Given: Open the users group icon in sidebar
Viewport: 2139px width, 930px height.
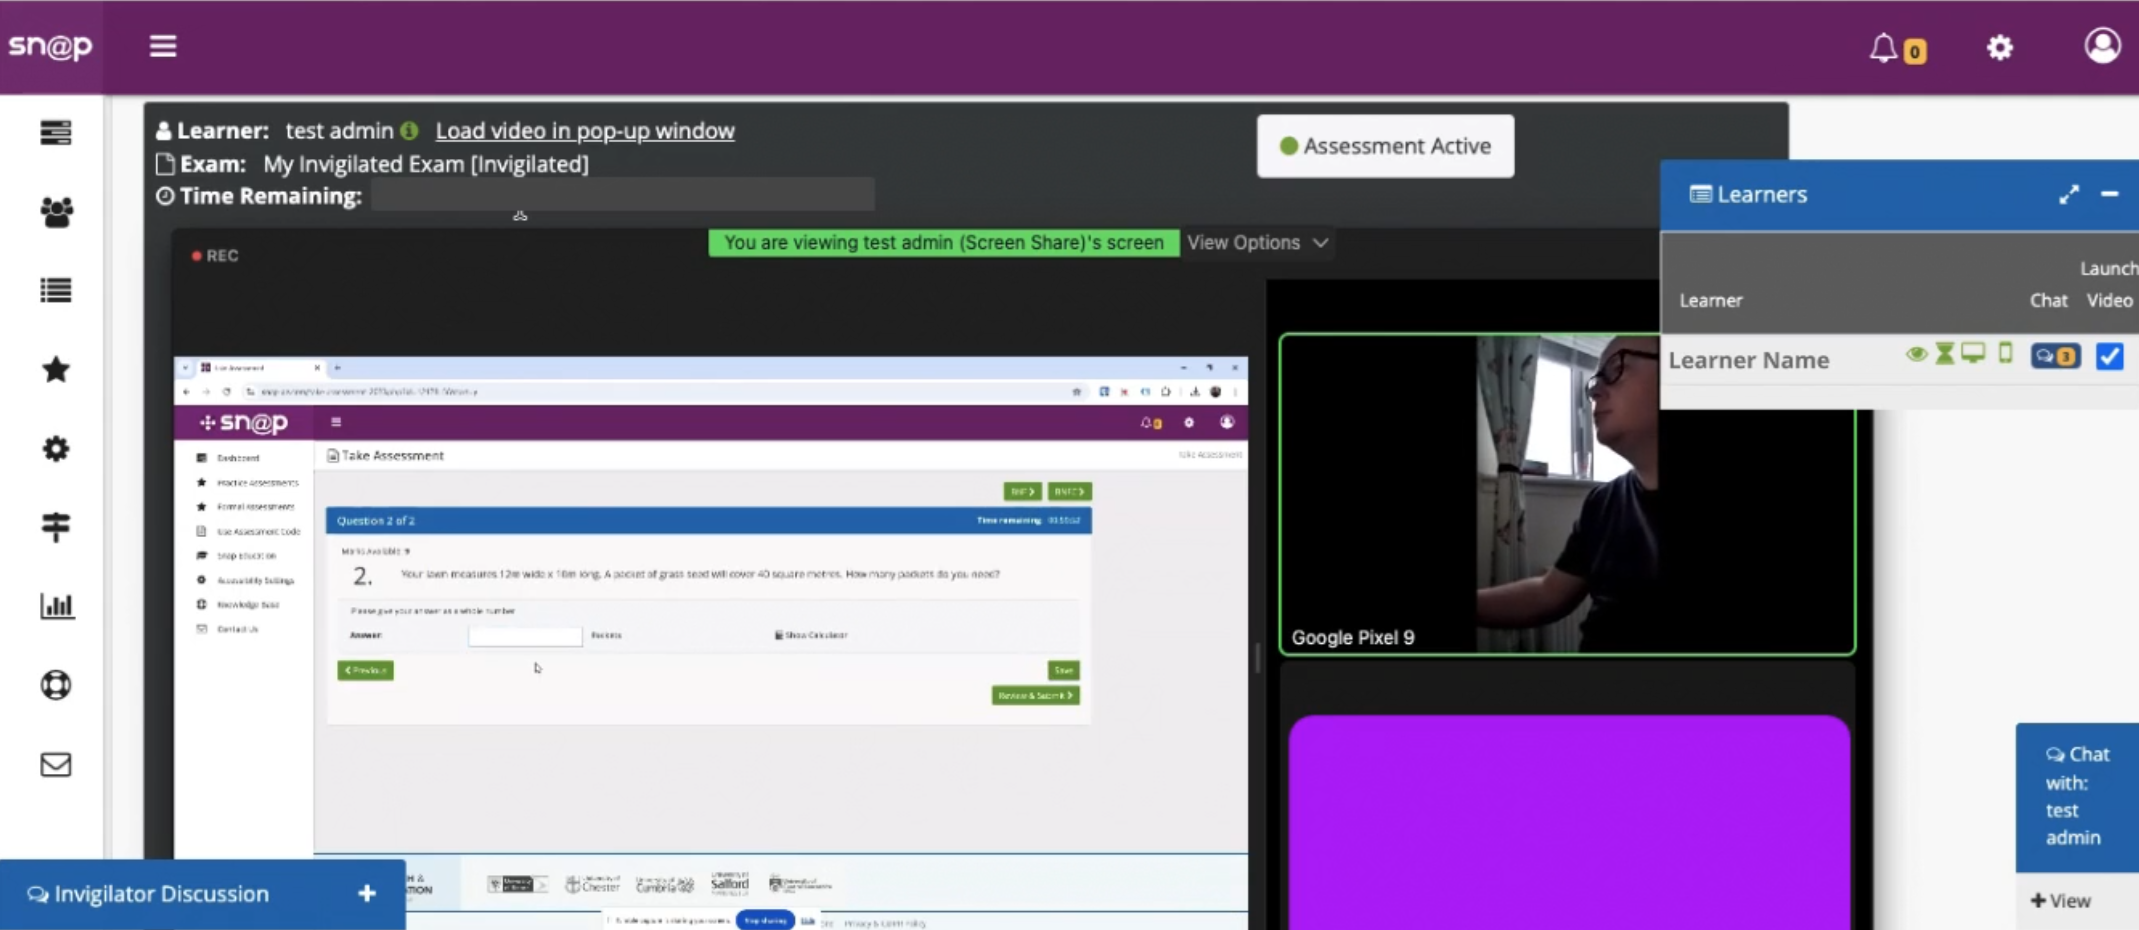Looking at the screenshot, I should pos(56,211).
